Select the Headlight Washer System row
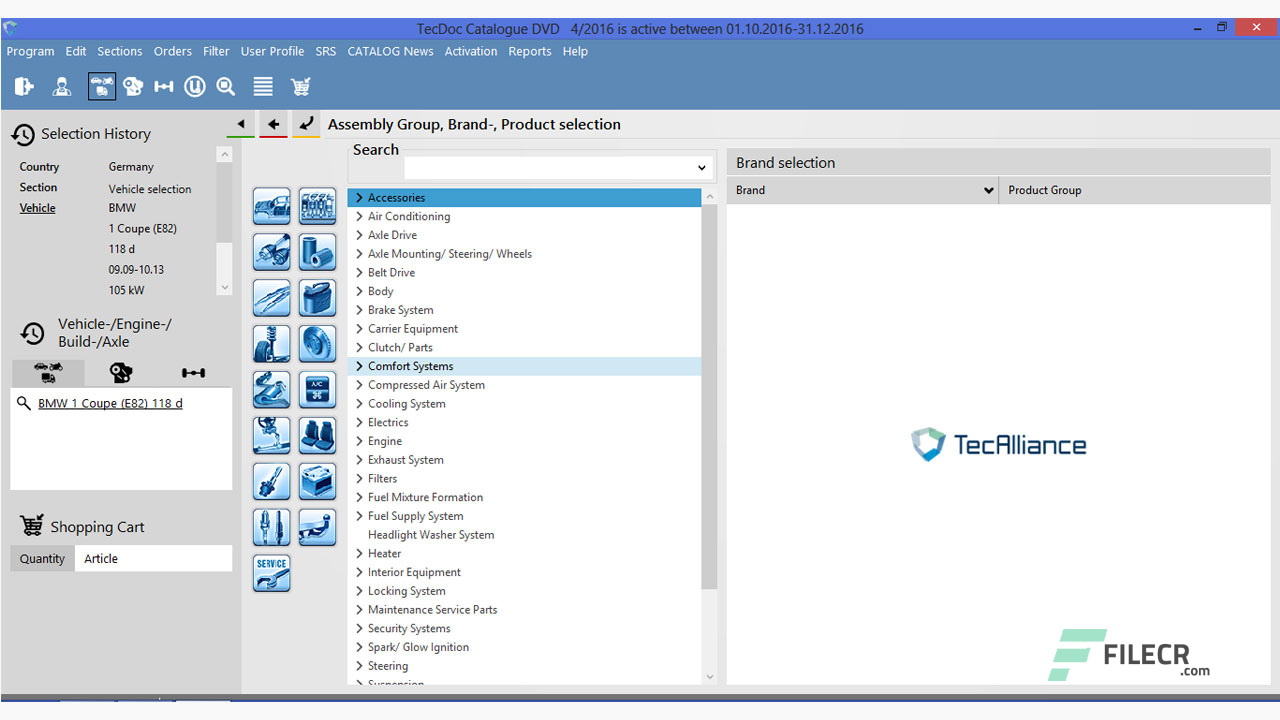 pyautogui.click(x=525, y=535)
